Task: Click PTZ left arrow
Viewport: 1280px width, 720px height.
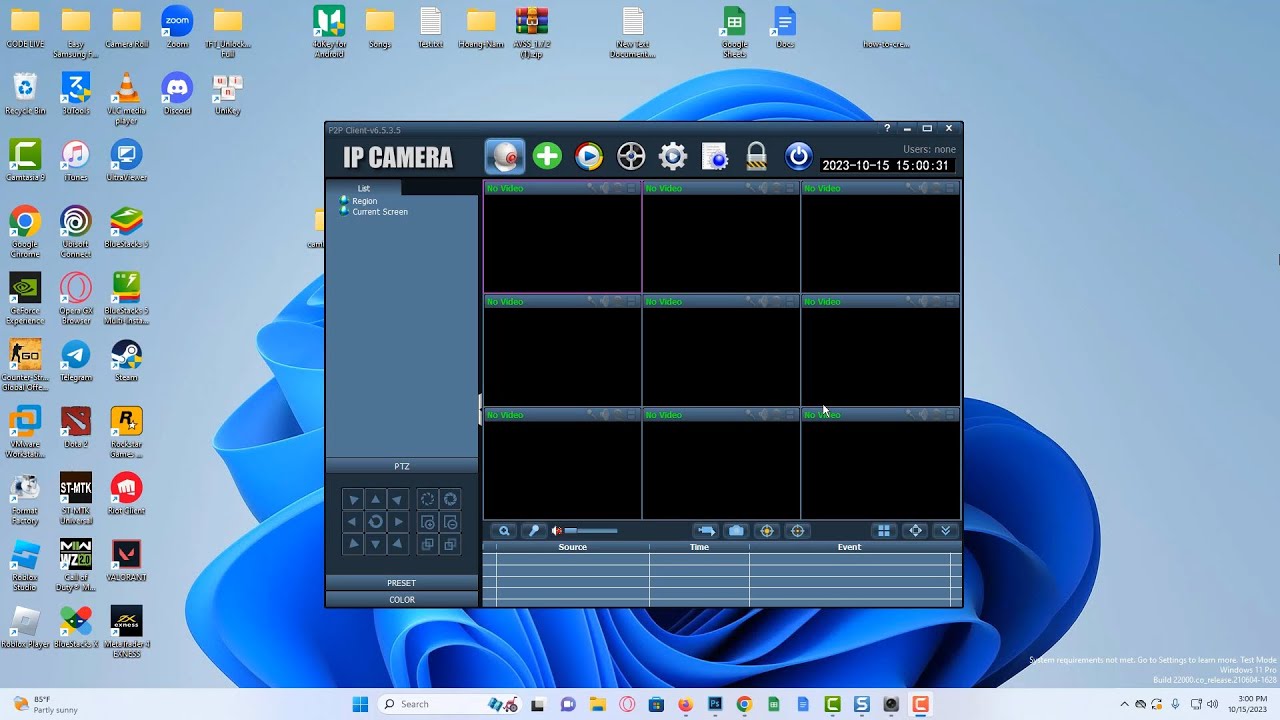Action: pos(352,522)
